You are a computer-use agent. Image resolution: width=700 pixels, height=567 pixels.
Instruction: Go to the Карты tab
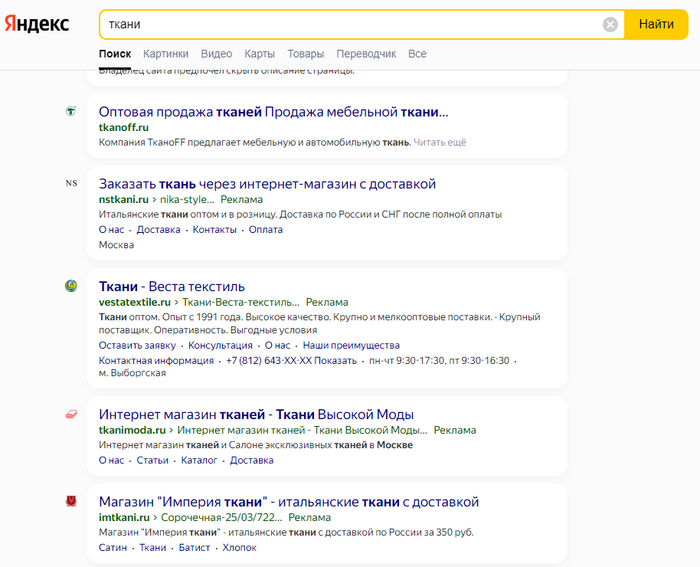[x=259, y=54]
